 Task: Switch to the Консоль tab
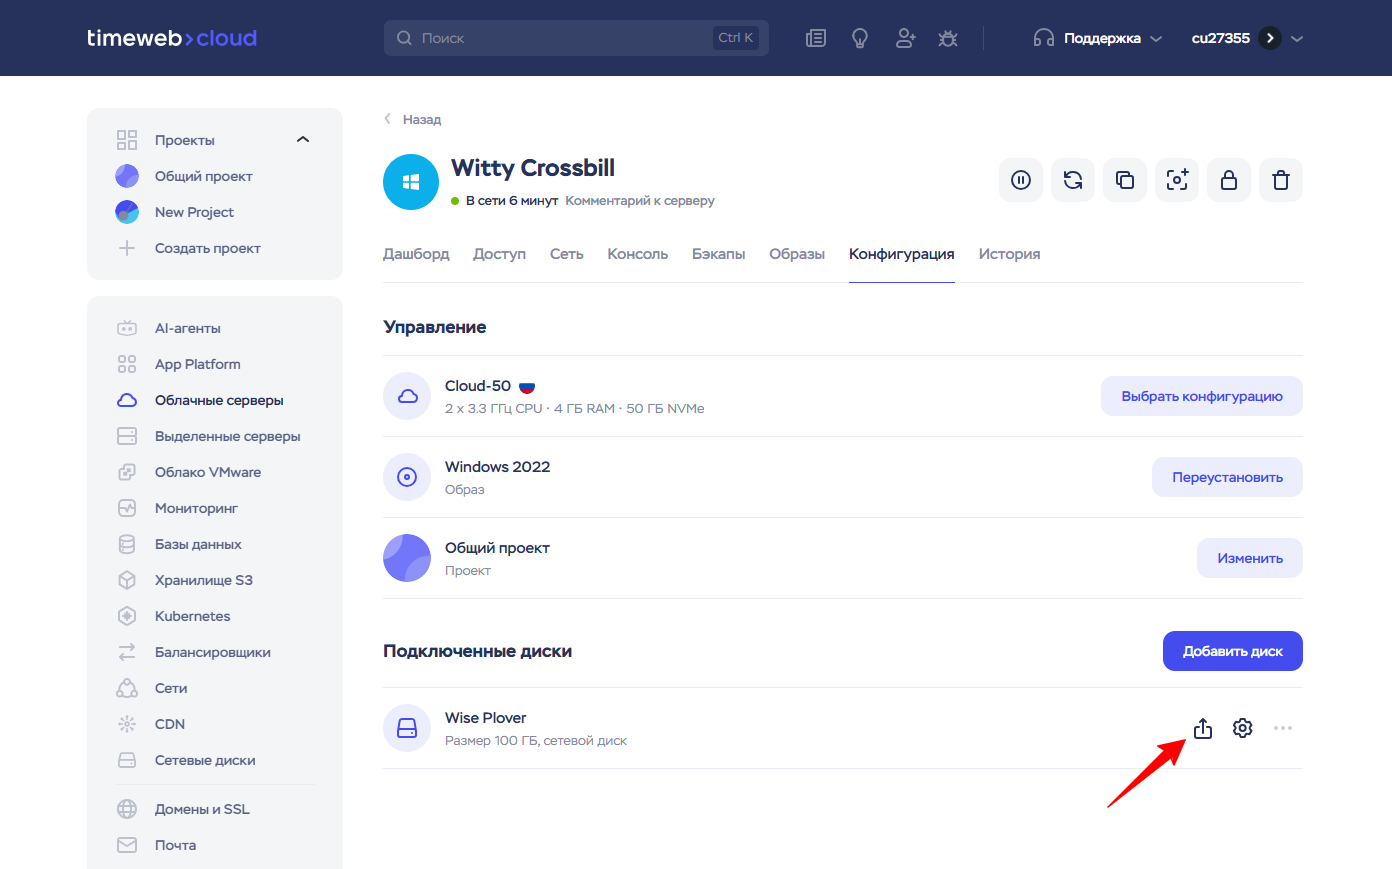pyautogui.click(x=637, y=254)
